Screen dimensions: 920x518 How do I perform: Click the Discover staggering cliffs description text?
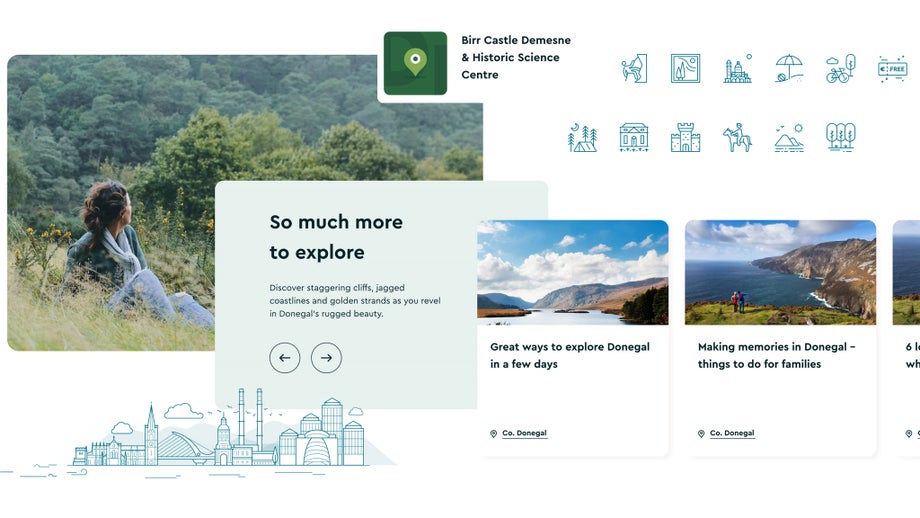tap(355, 300)
